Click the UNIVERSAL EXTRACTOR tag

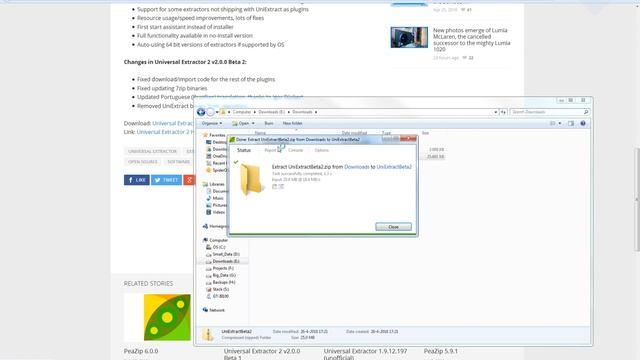pos(152,151)
